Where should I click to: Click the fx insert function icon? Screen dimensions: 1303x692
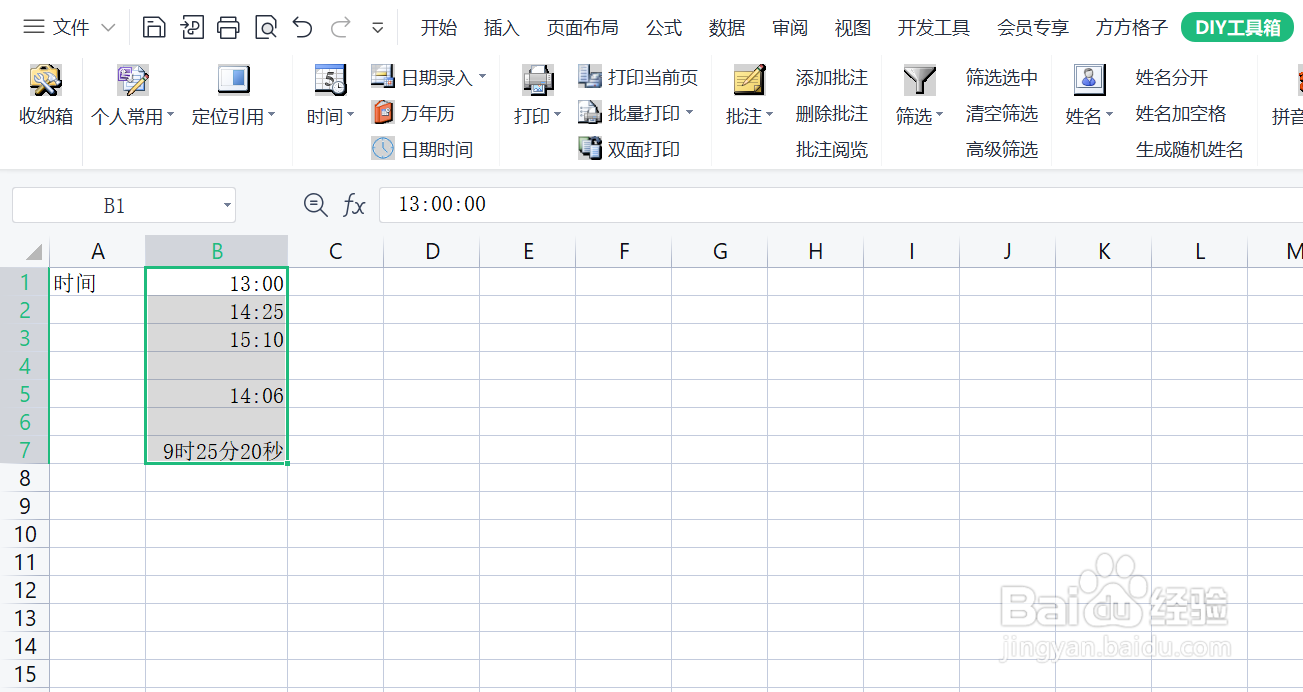[x=354, y=205]
